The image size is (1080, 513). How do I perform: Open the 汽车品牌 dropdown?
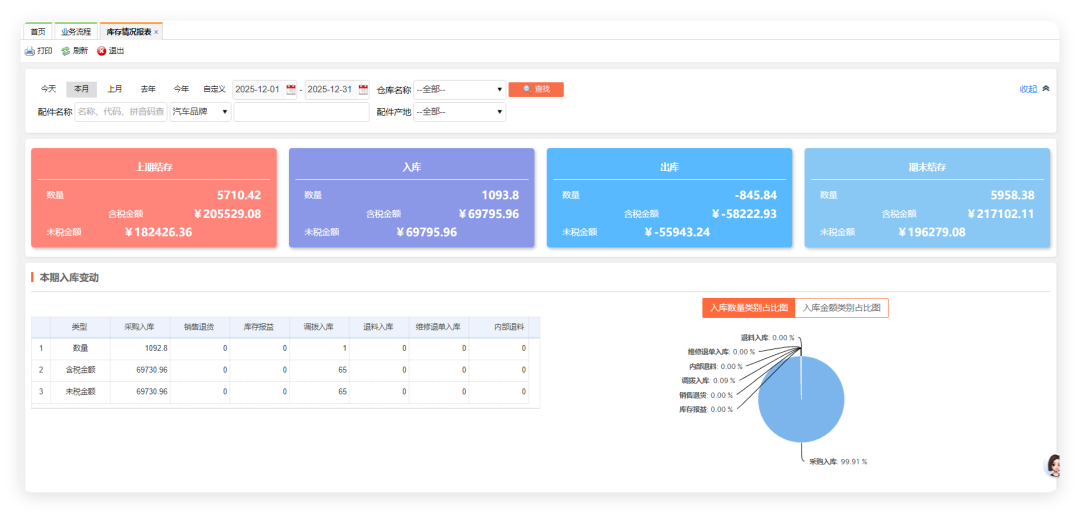(x=200, y=112)
